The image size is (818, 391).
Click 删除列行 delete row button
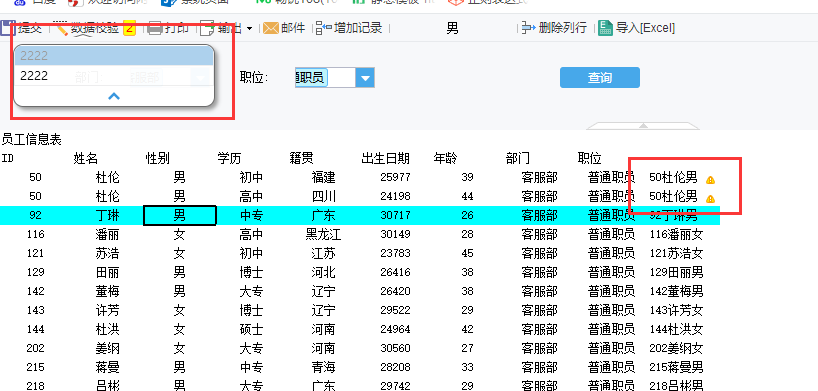pos(554,28)
